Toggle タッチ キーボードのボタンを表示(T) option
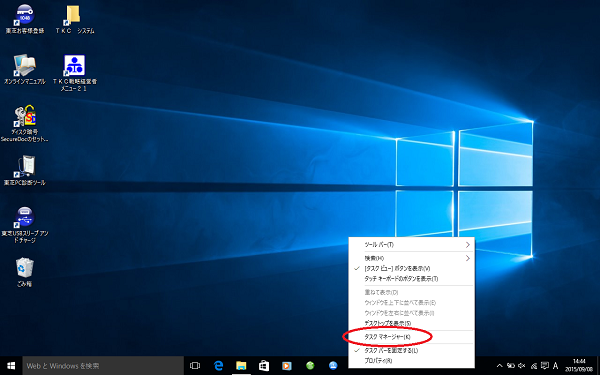This screenshot has width=600, height=375. tap(412, 279)
